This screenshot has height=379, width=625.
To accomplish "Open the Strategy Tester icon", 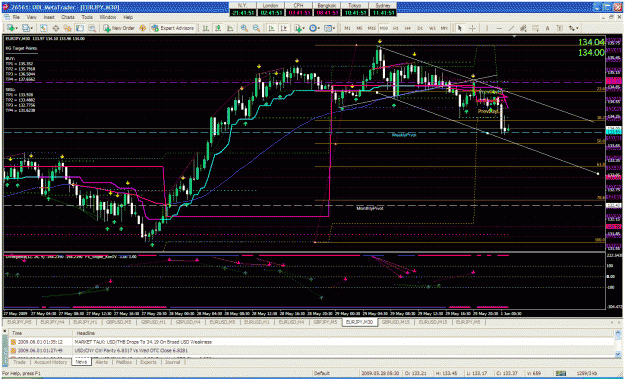I will point(92,28).
